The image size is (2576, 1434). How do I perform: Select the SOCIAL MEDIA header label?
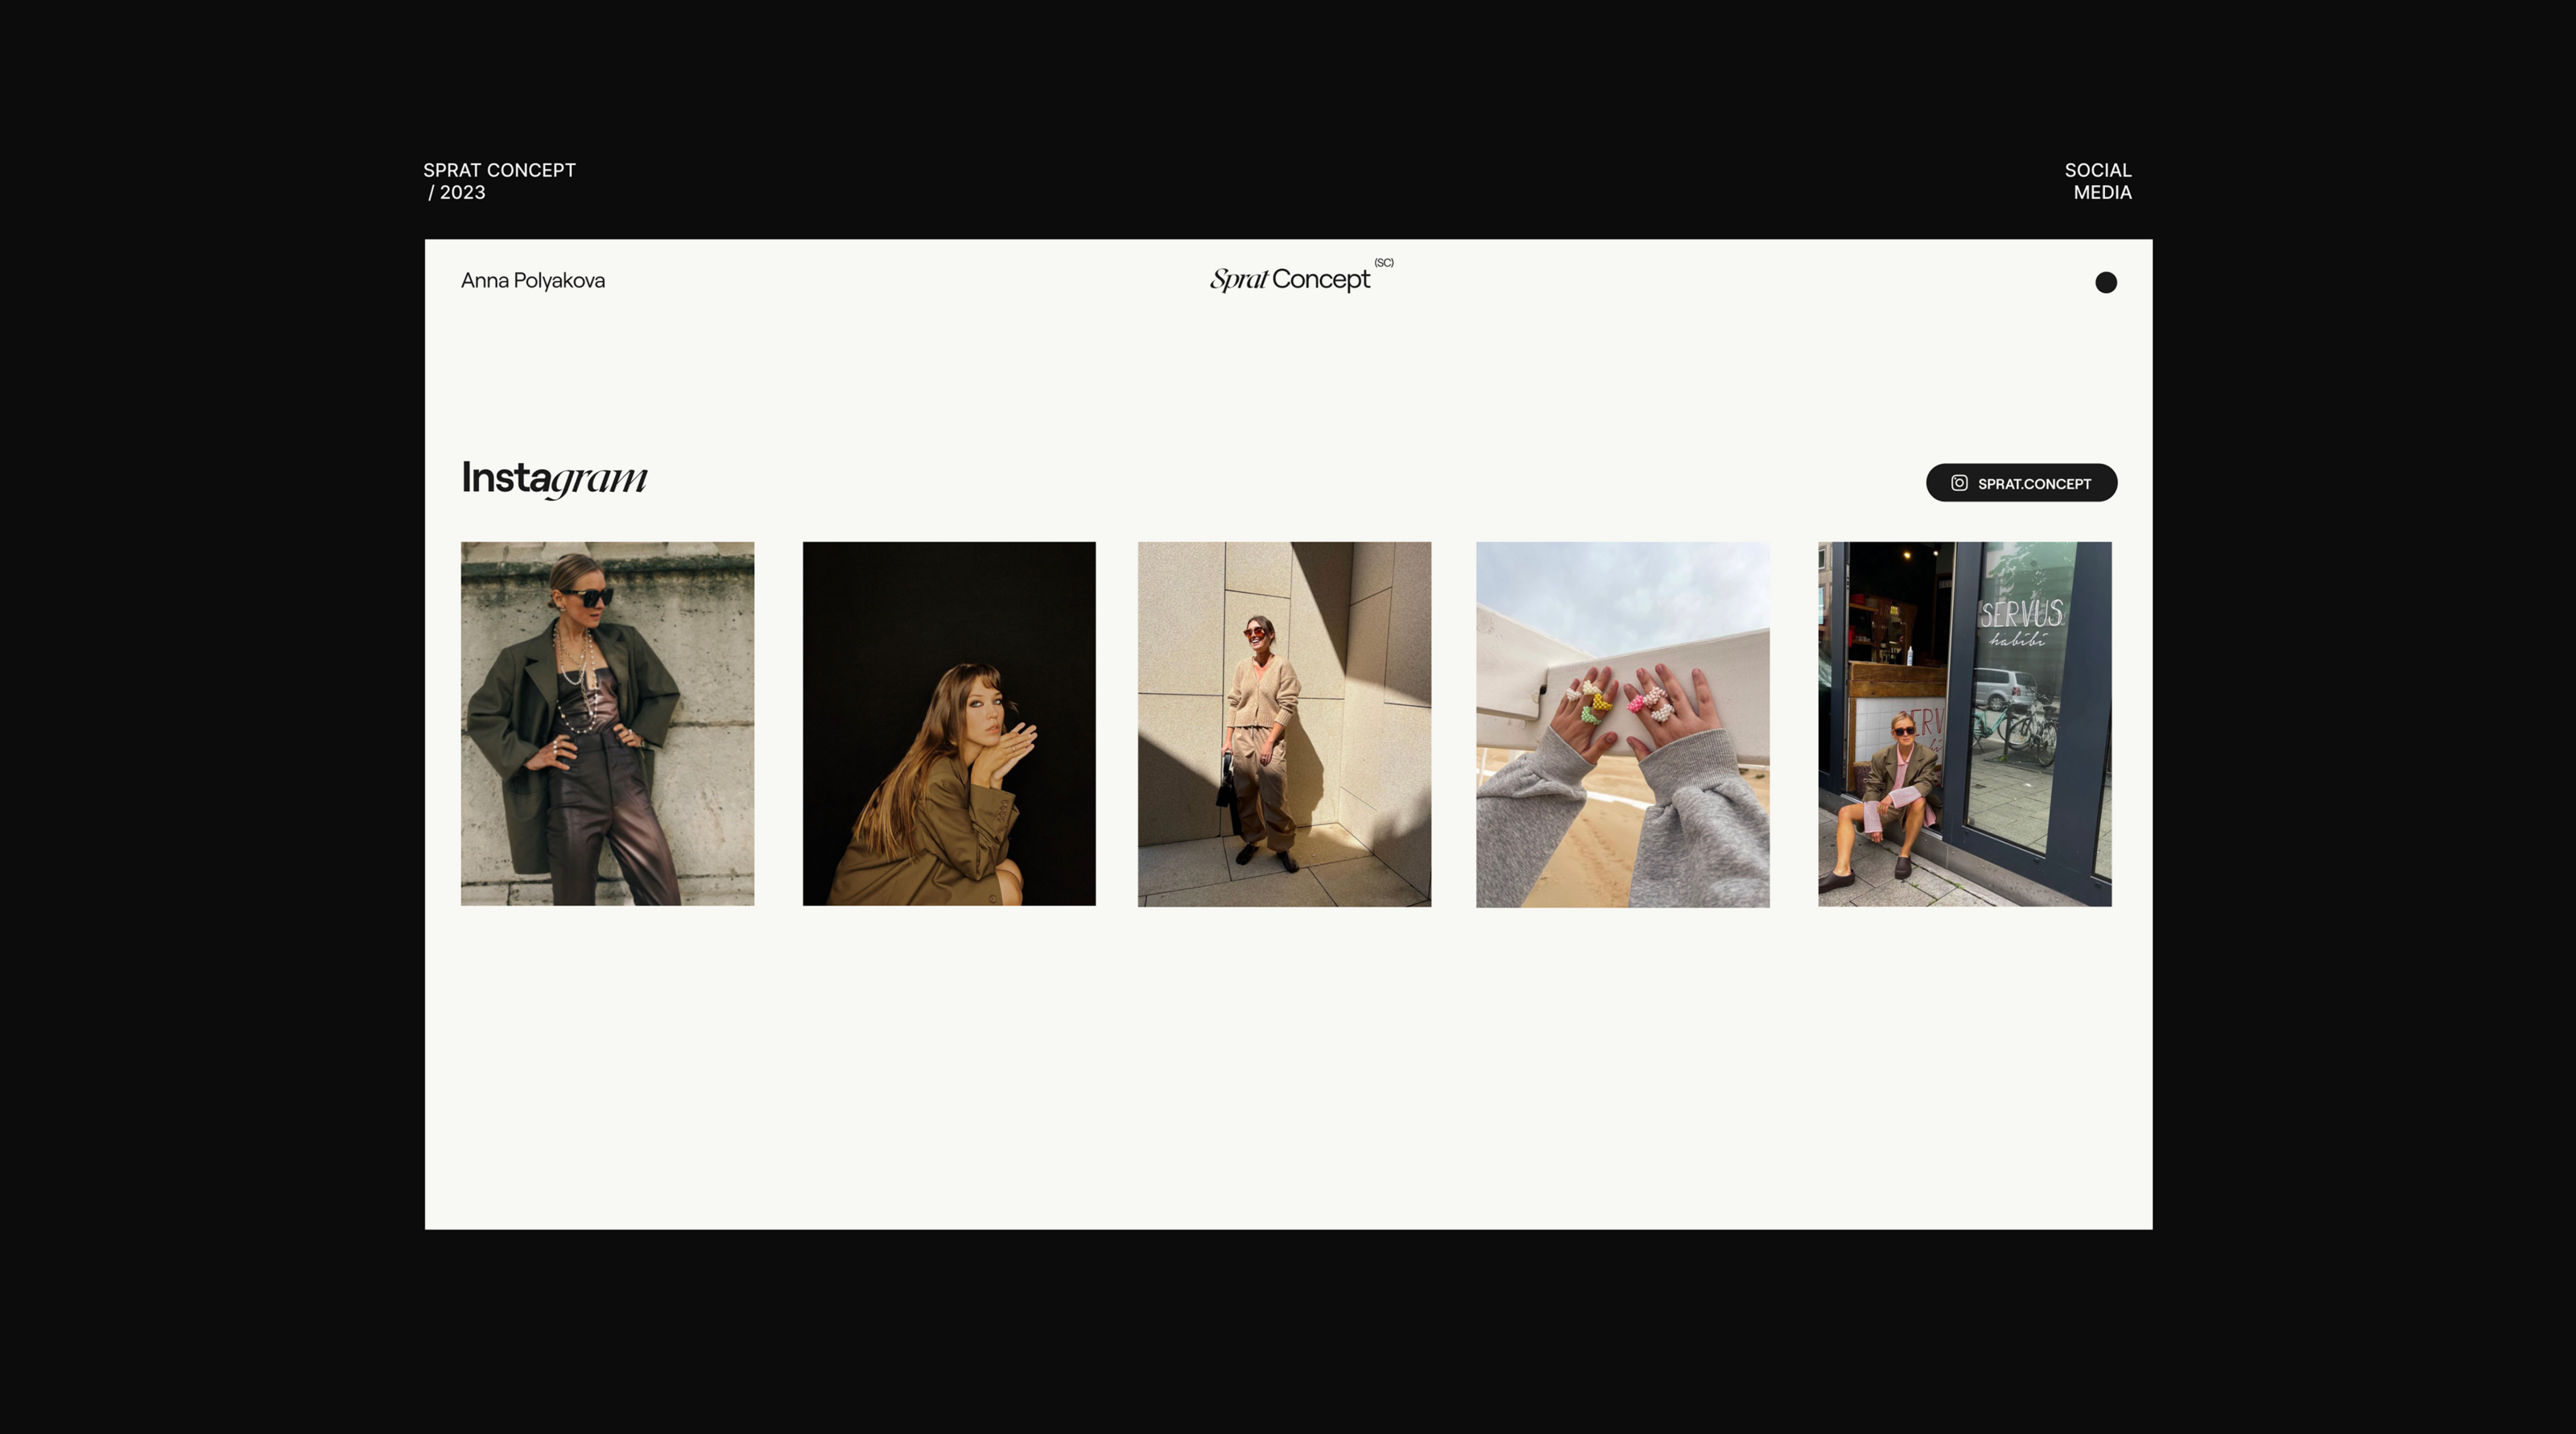pos(2098,181)
